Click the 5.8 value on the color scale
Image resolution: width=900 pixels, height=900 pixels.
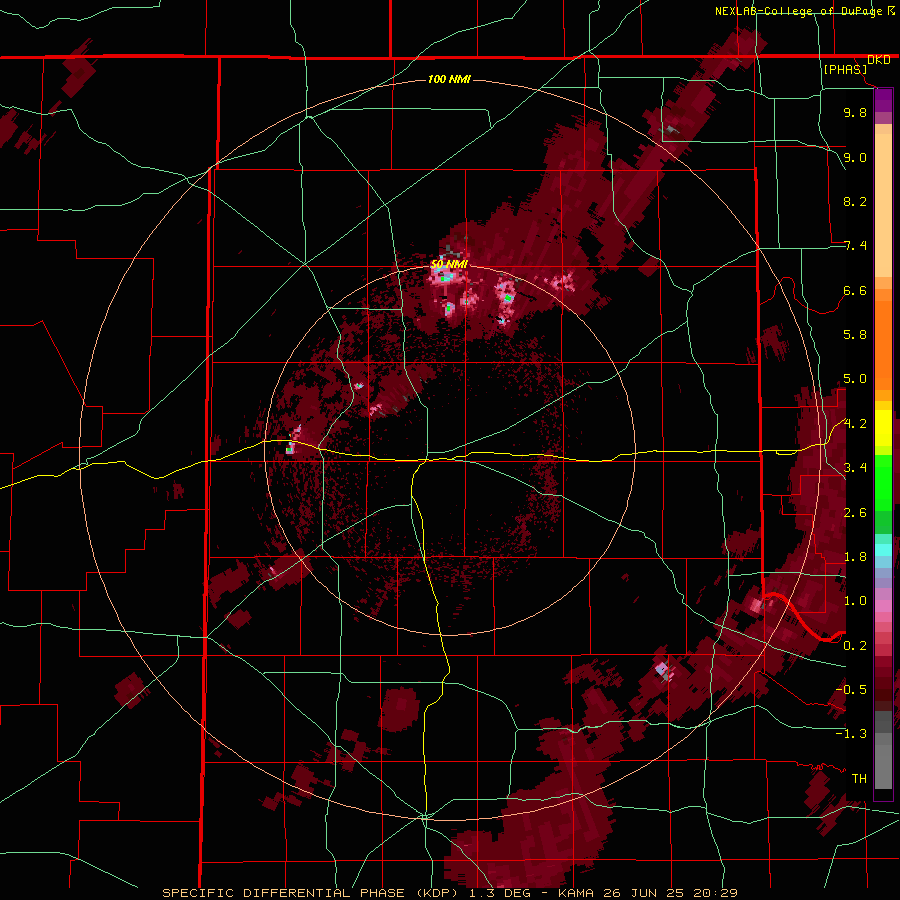(x=855, y=335)
